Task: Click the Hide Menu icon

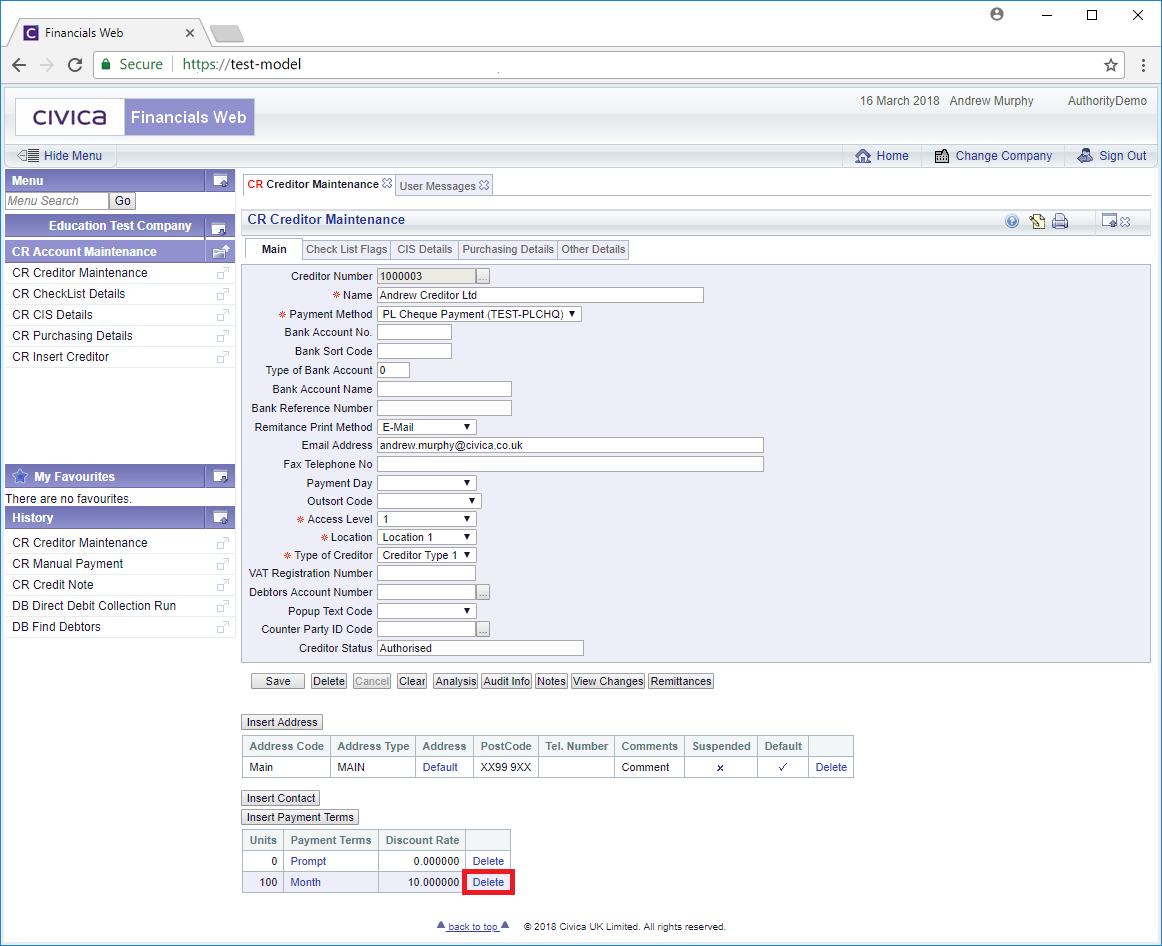Action: click(28, 156)
